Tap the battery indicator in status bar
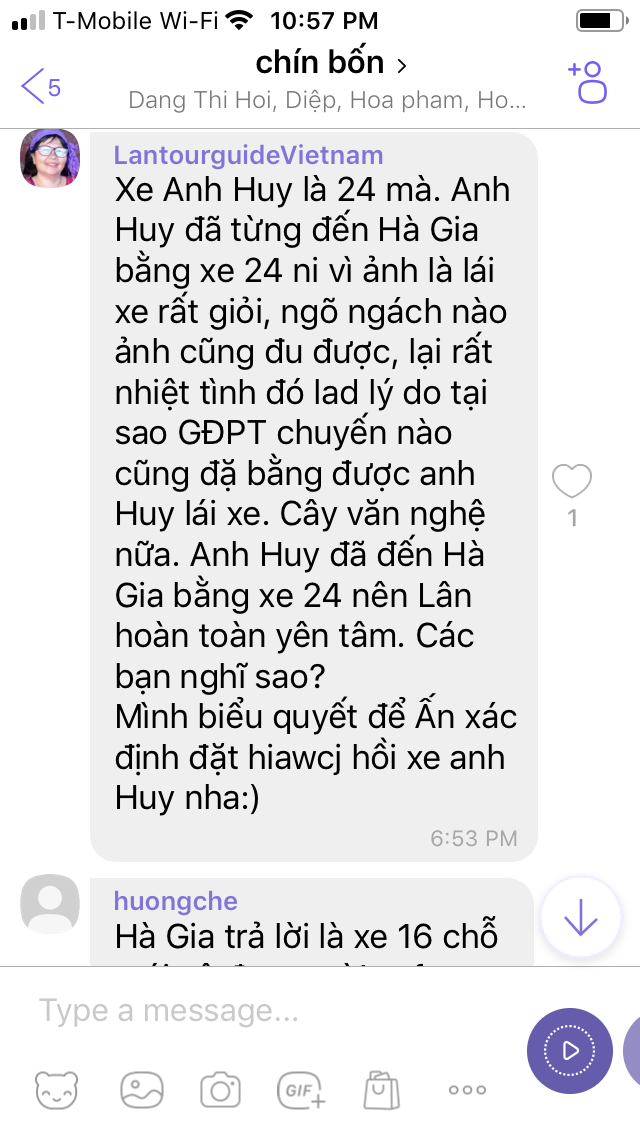The image size is (640, 1136). coord(601,21)
